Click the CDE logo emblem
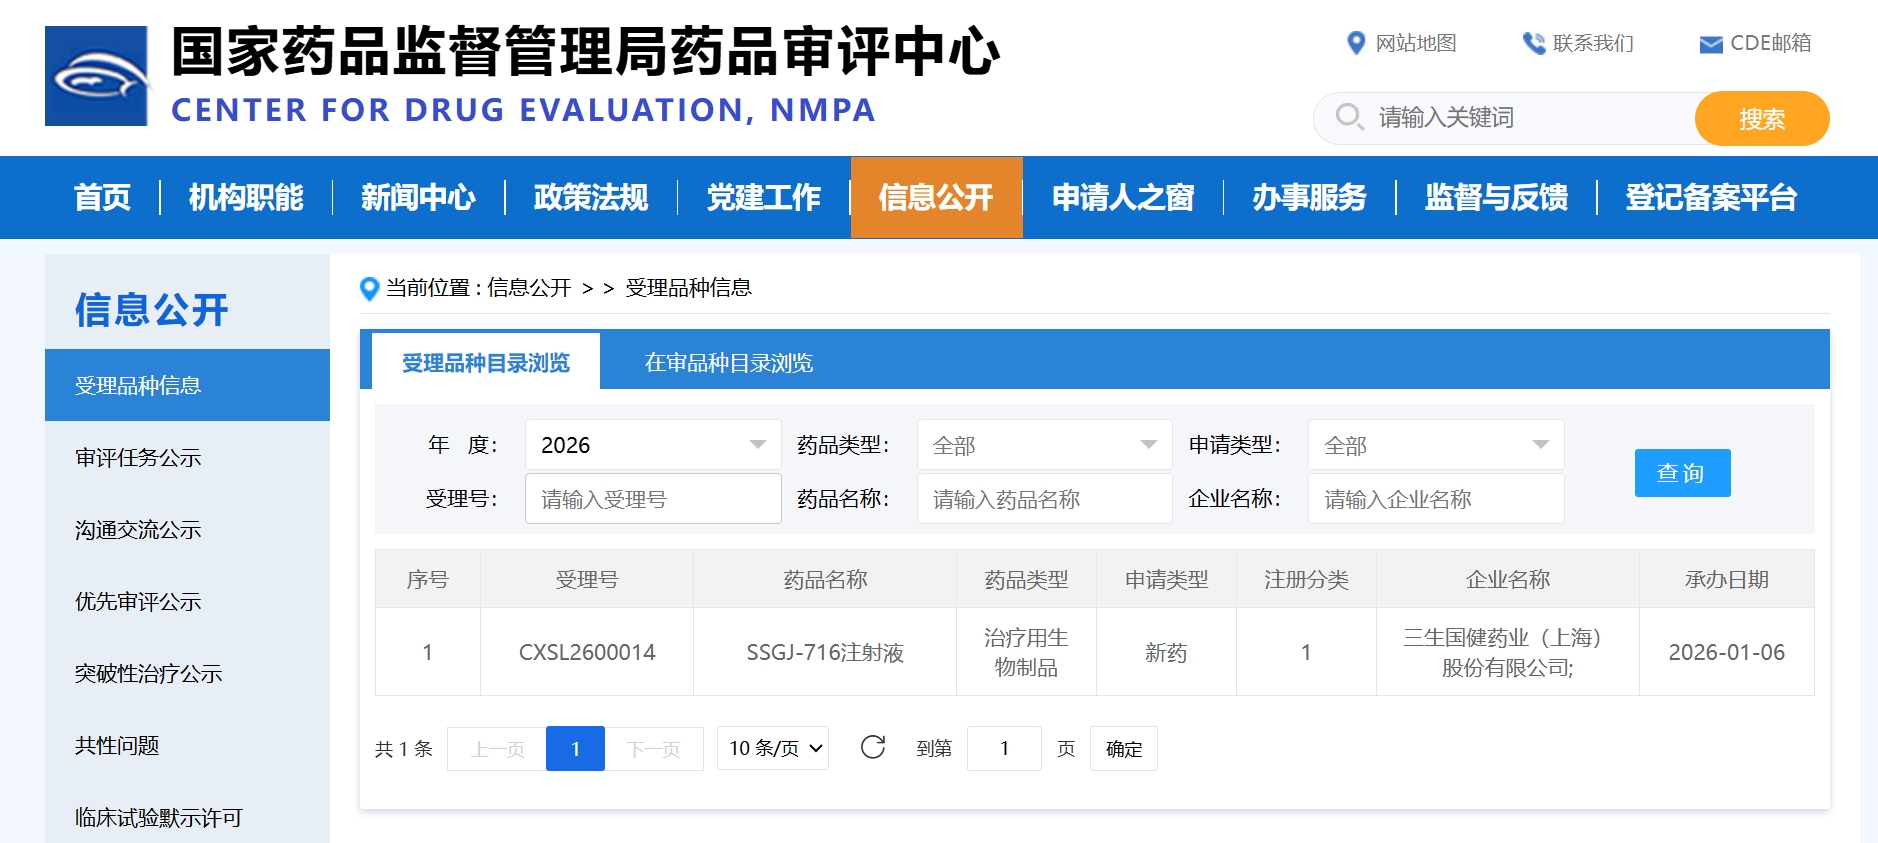The image size is (1878, 843). pos(96,76)
